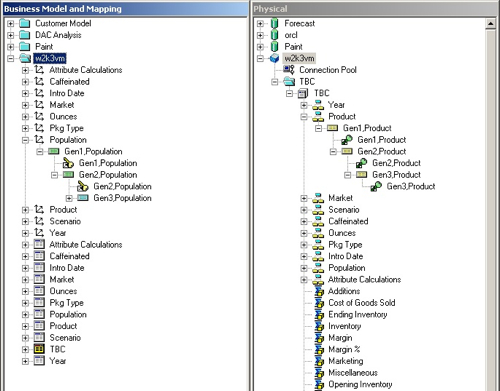
Task: Expand the Market physical hierarchy node
Action: 304,198
